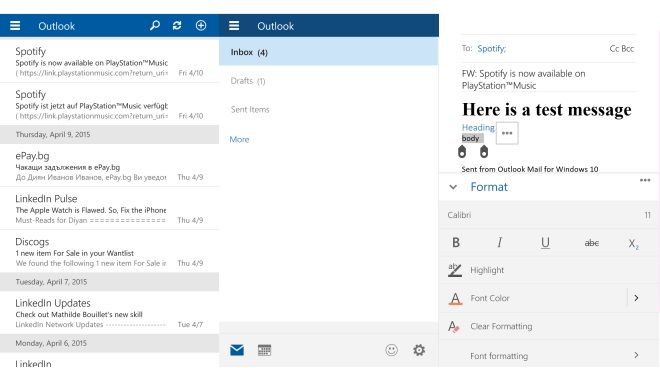Select the Inbox (4) folder
The height and width of the screenshot is (368, 660).
coord(329,52)
